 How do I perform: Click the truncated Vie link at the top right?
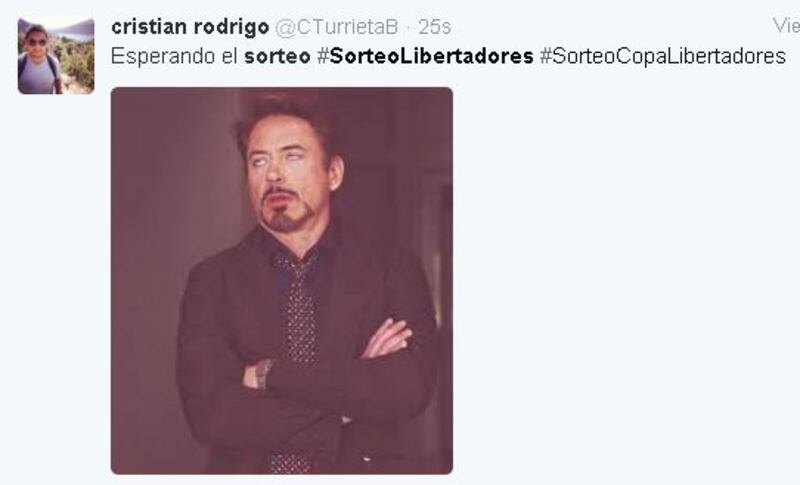click(786, 25)
